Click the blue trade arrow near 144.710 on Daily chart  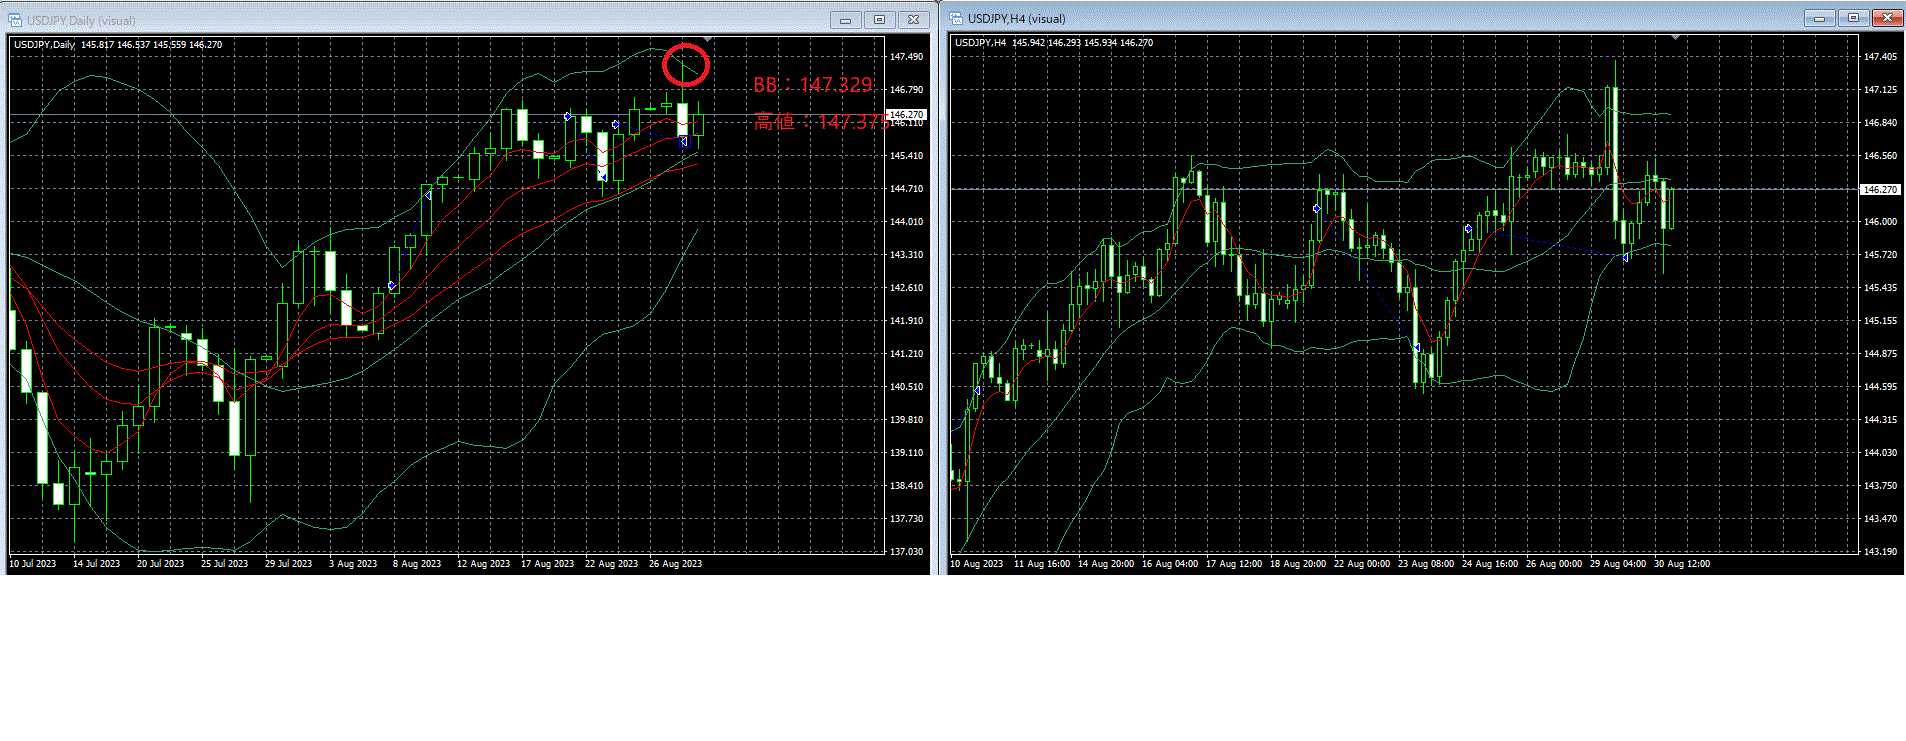click(428, 196)
